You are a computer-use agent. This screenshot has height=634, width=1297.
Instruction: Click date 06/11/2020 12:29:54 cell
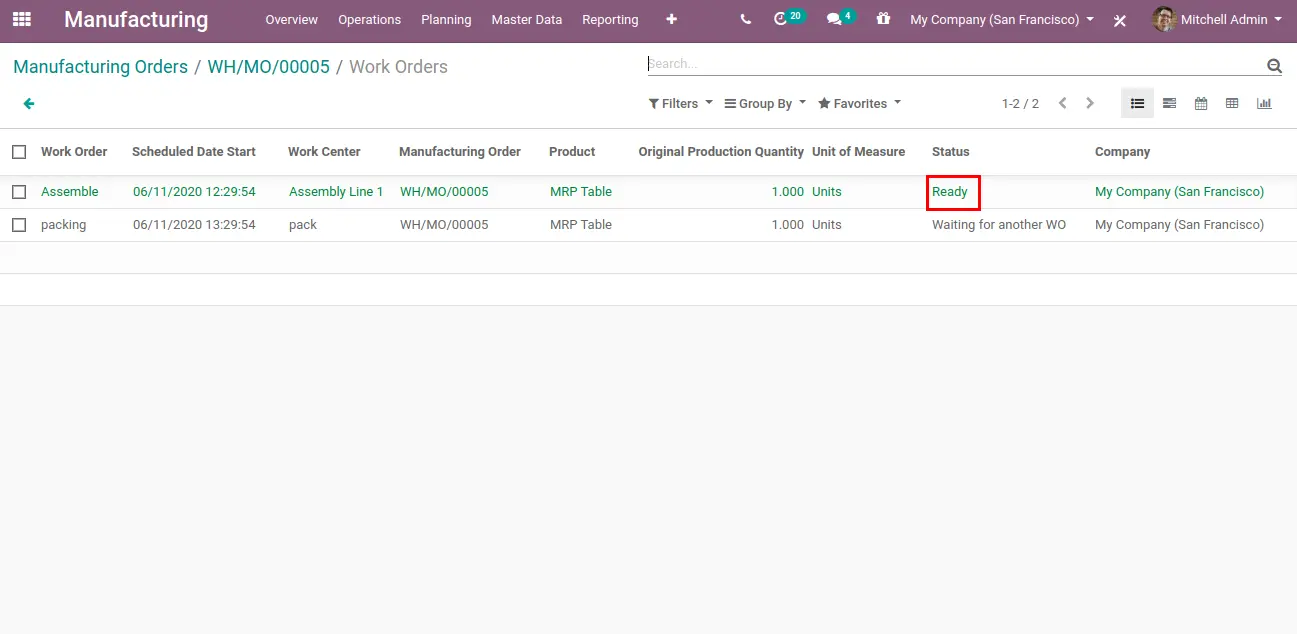click(194, 192)
